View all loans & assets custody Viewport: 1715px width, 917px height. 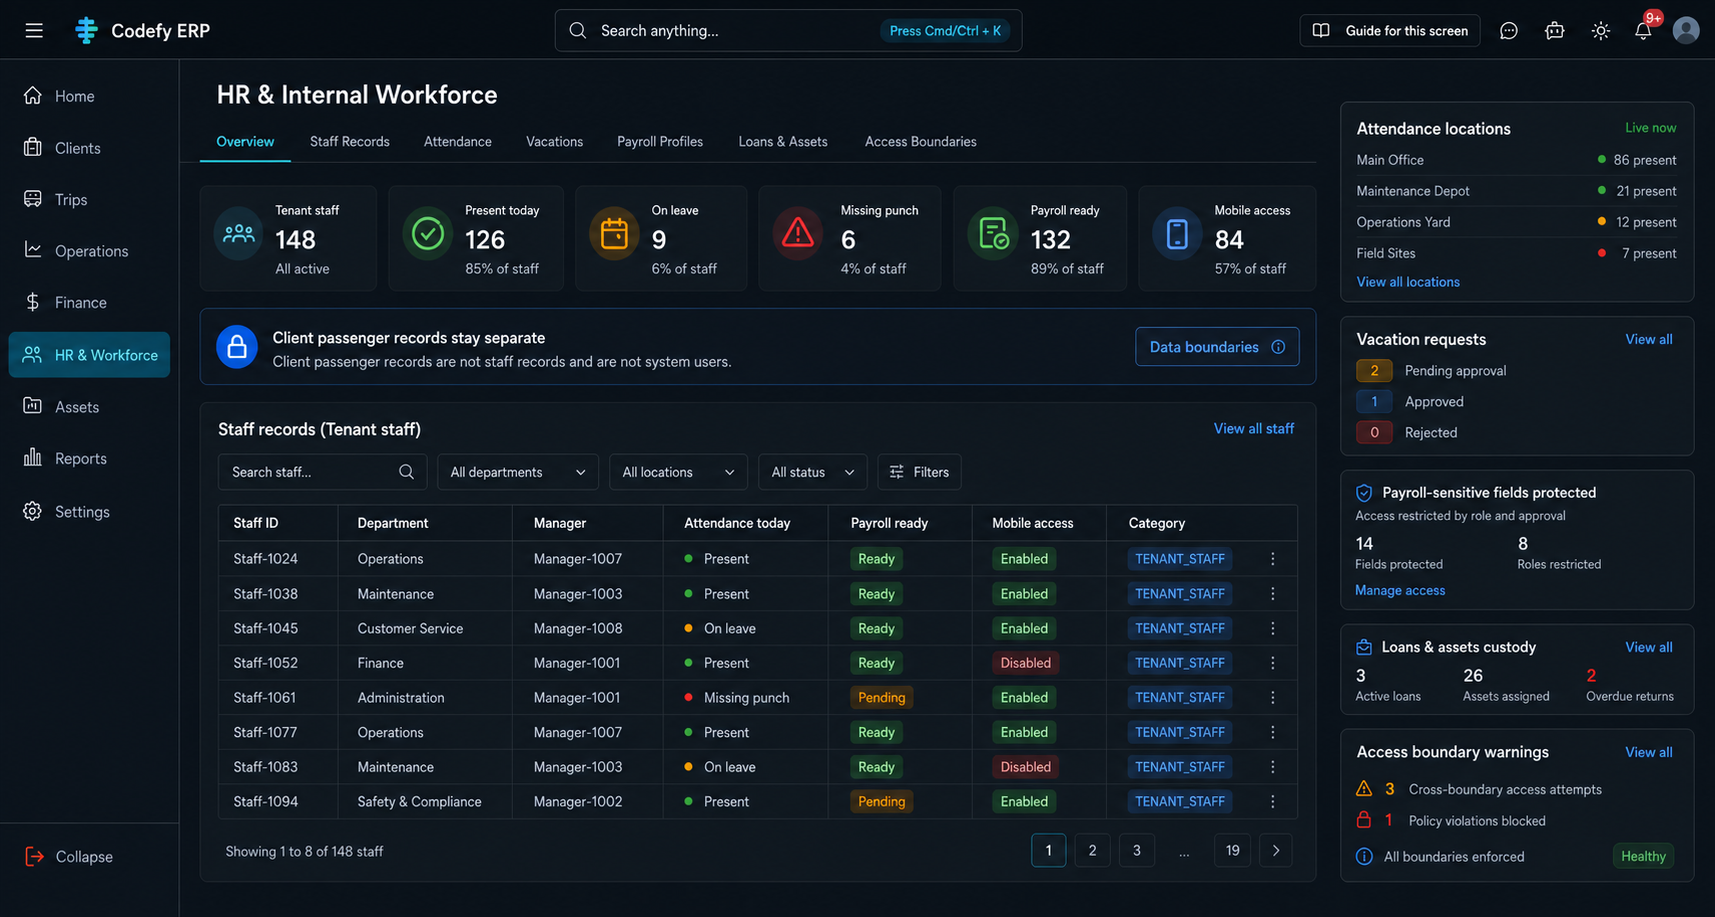[x=1649, y=648]
